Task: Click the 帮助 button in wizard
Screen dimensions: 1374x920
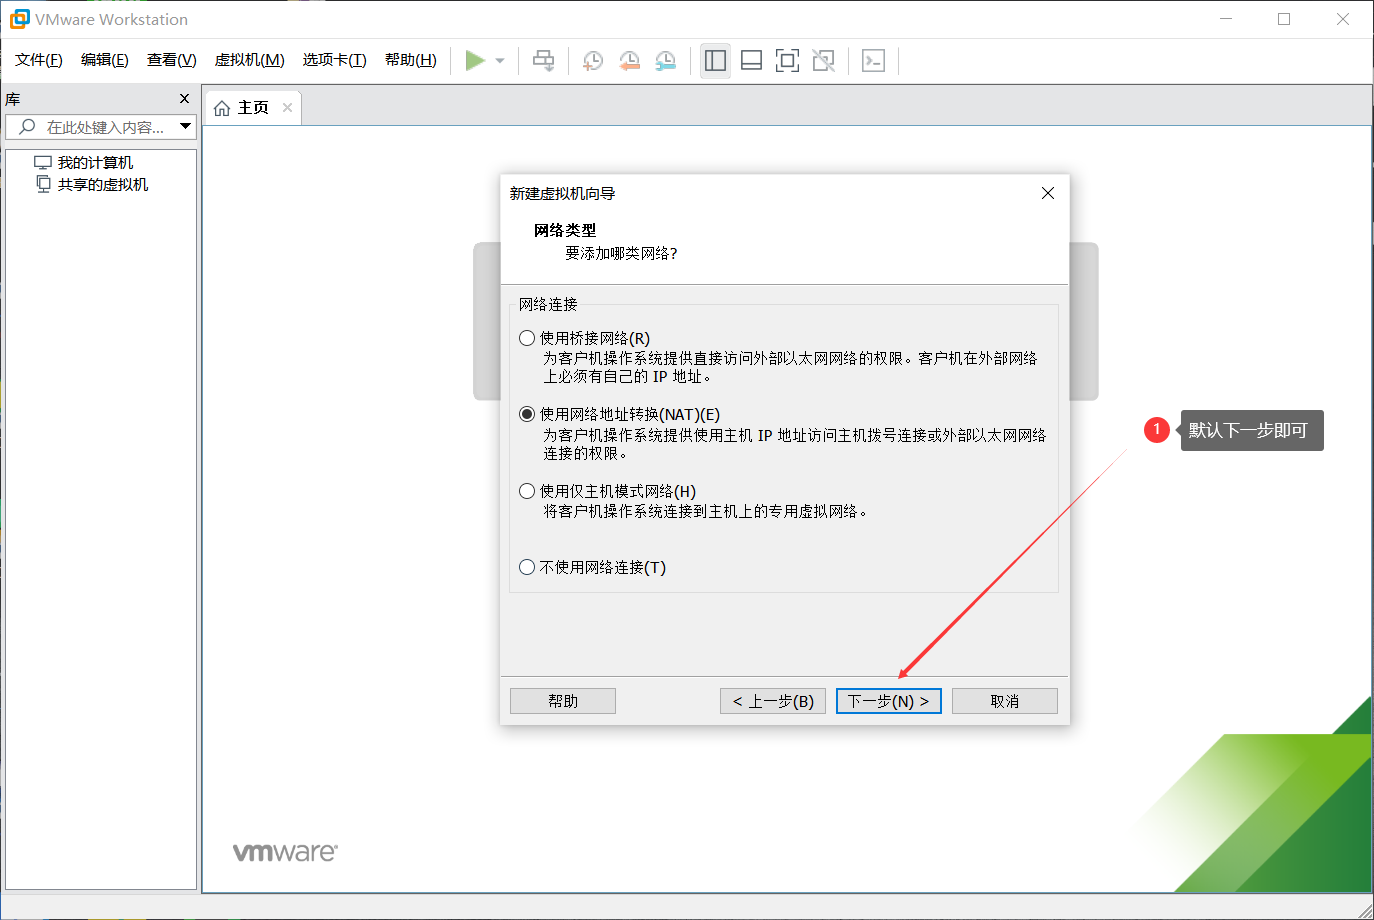Action: pos(563,701)
